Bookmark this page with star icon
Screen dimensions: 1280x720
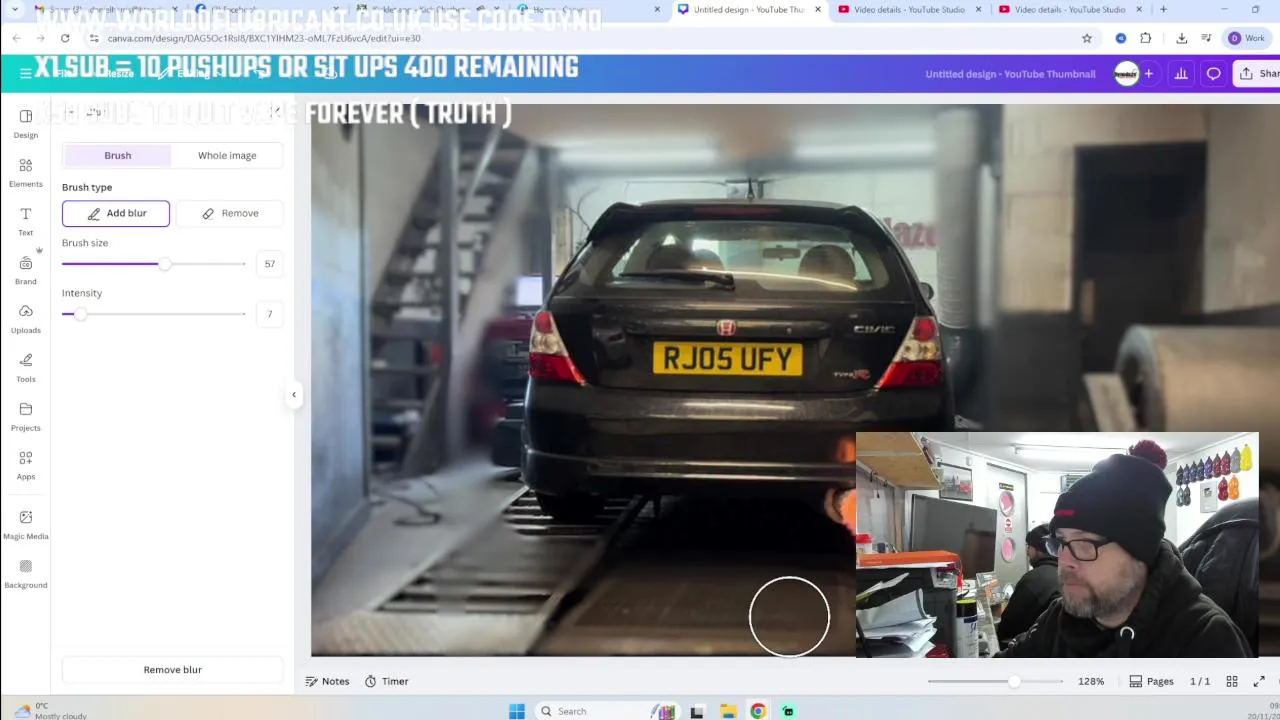1087,38
